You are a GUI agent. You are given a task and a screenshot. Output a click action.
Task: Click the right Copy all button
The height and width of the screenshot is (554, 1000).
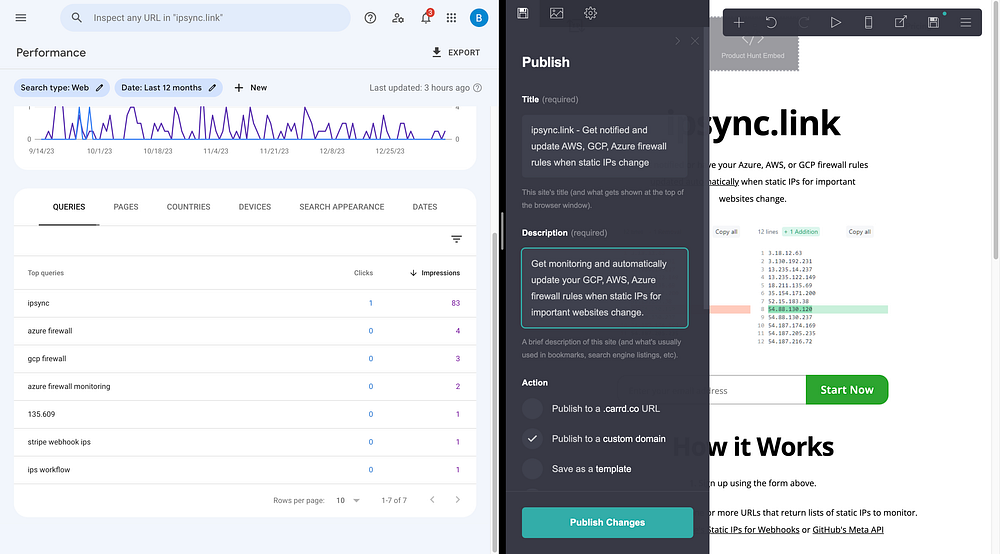click(x=859, y=232)
